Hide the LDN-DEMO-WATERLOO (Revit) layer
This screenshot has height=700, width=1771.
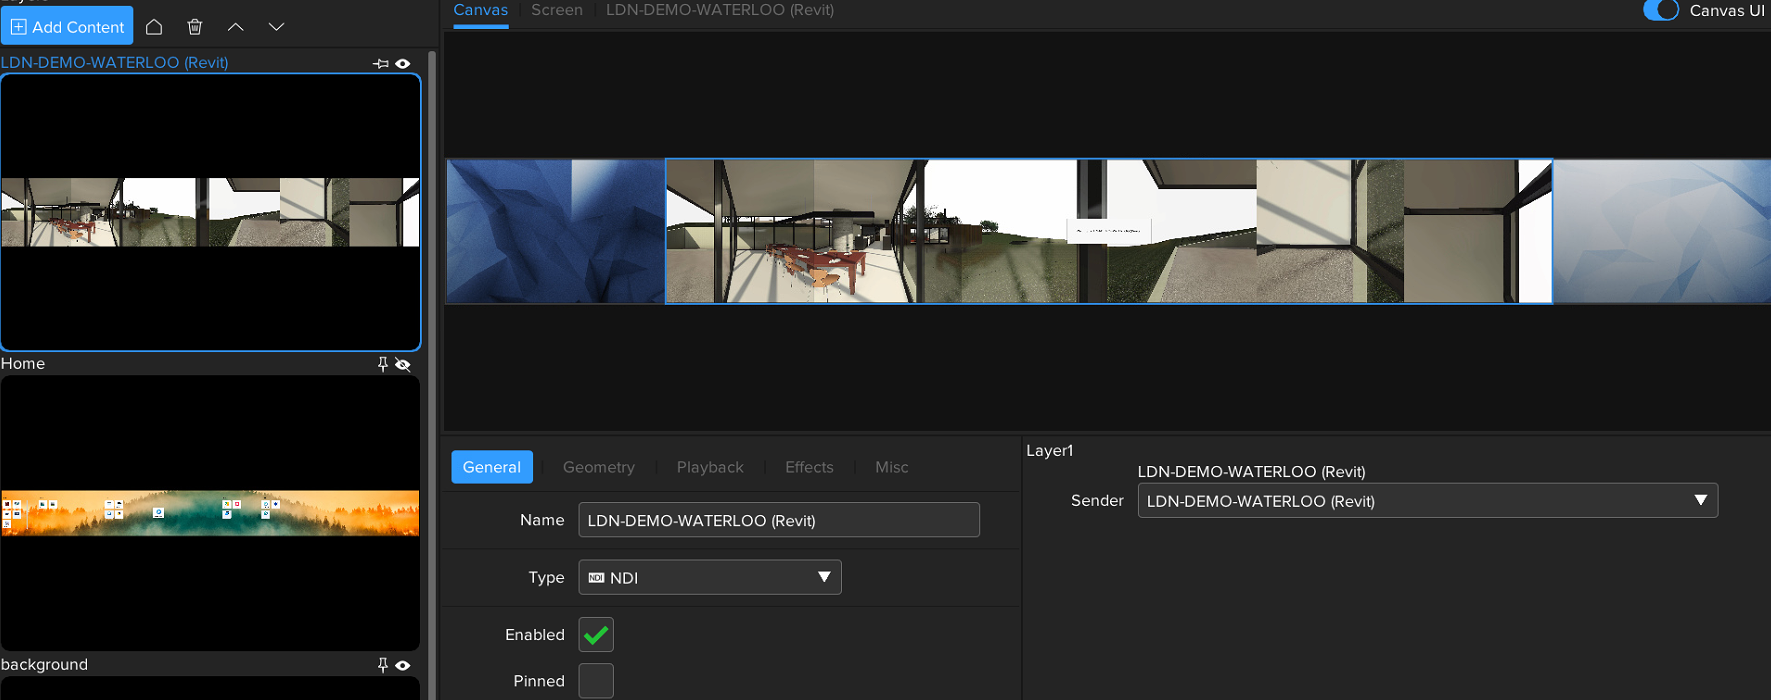pos(403,63)
